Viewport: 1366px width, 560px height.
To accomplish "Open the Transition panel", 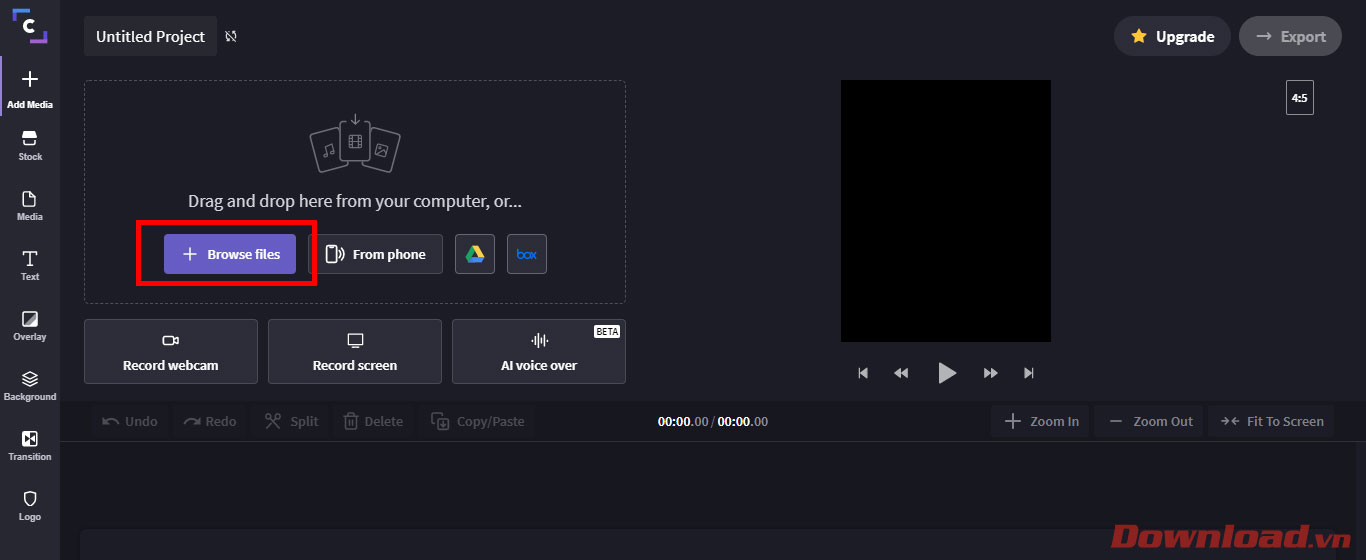I will (x=30, y=445).
